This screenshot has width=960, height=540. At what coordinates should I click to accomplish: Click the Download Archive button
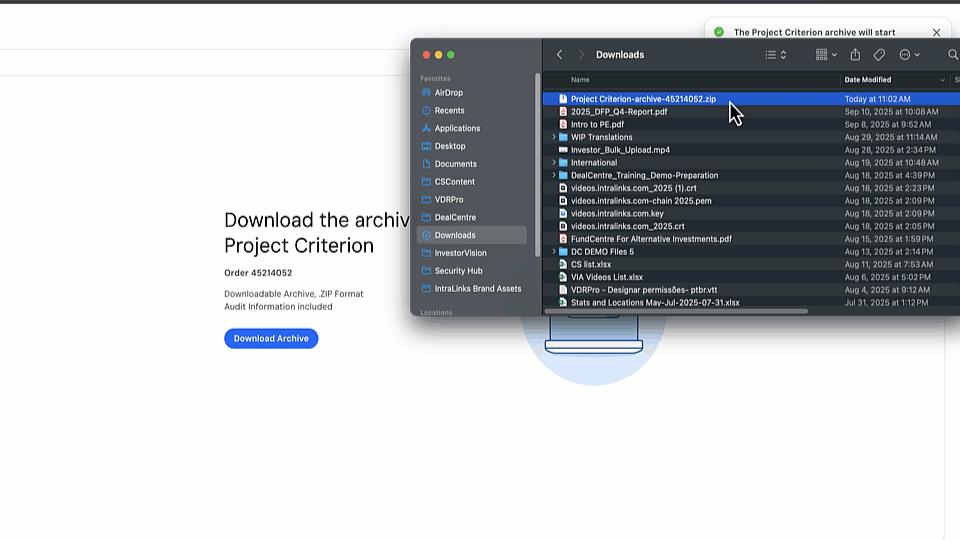[x=271, y=339]
